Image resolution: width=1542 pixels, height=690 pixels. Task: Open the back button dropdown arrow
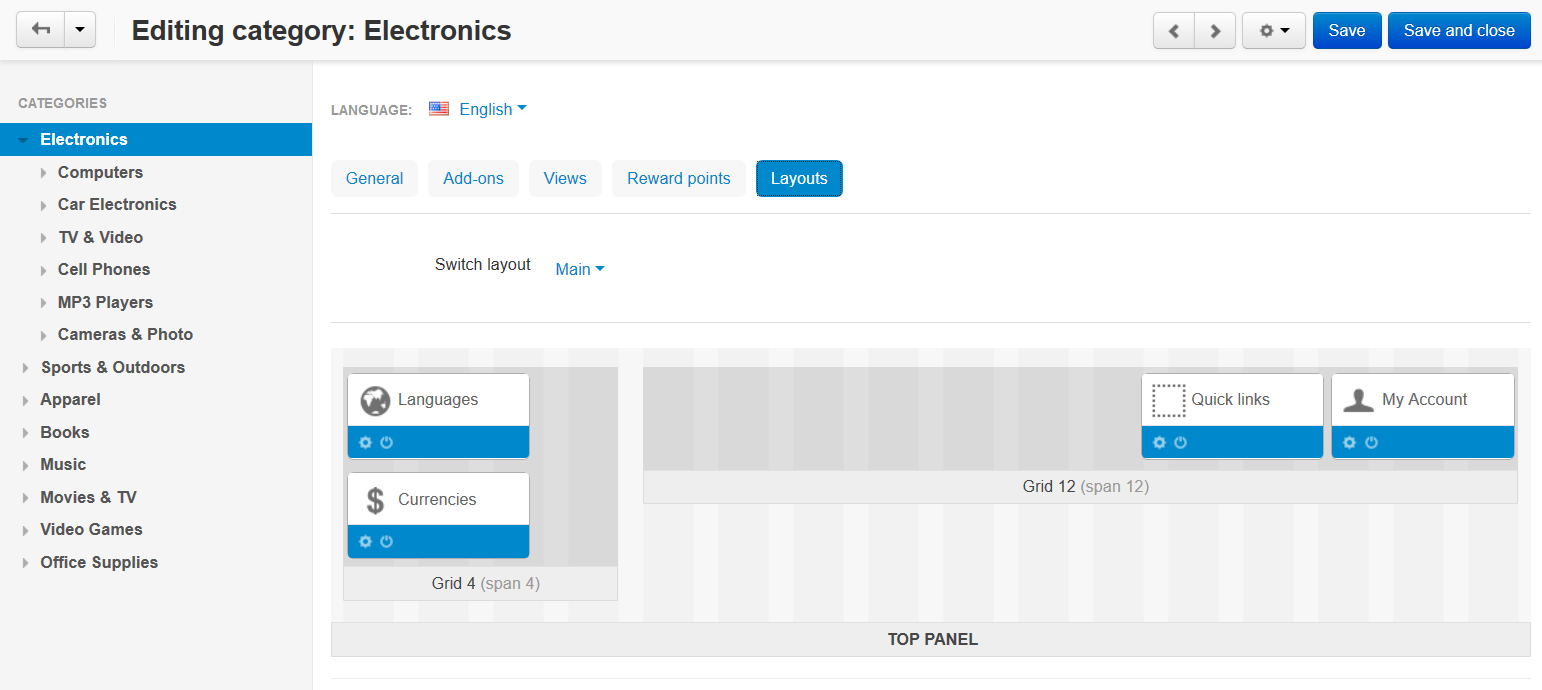pyautogui.click(x=80, y=30)
